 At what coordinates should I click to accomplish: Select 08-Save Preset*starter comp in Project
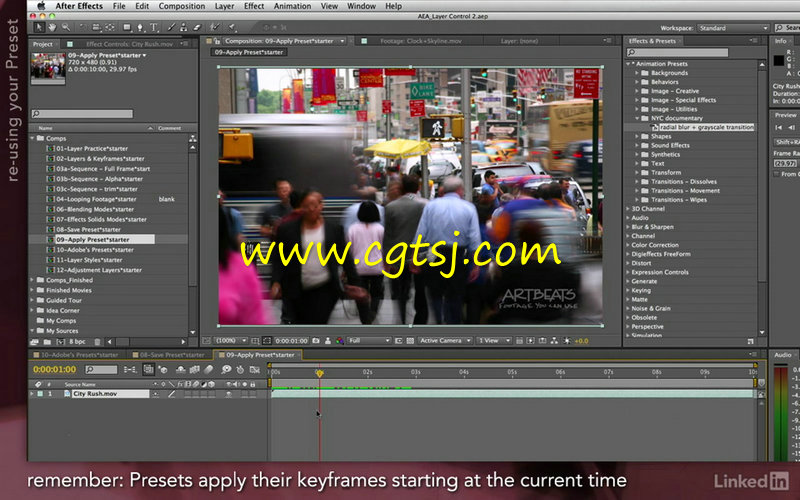pos(88,230)
